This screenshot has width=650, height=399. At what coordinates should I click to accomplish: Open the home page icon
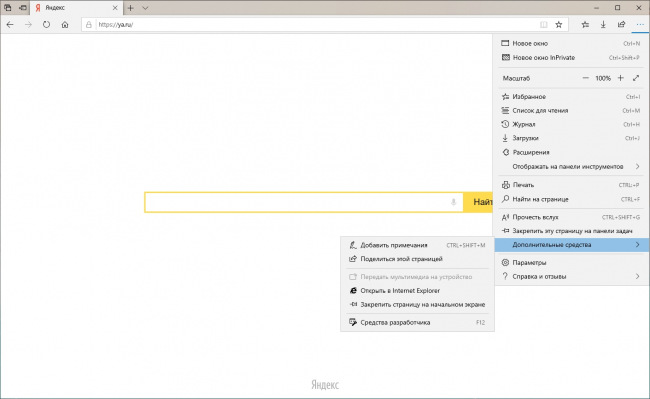pyautogui.click(x=65, y=25)
